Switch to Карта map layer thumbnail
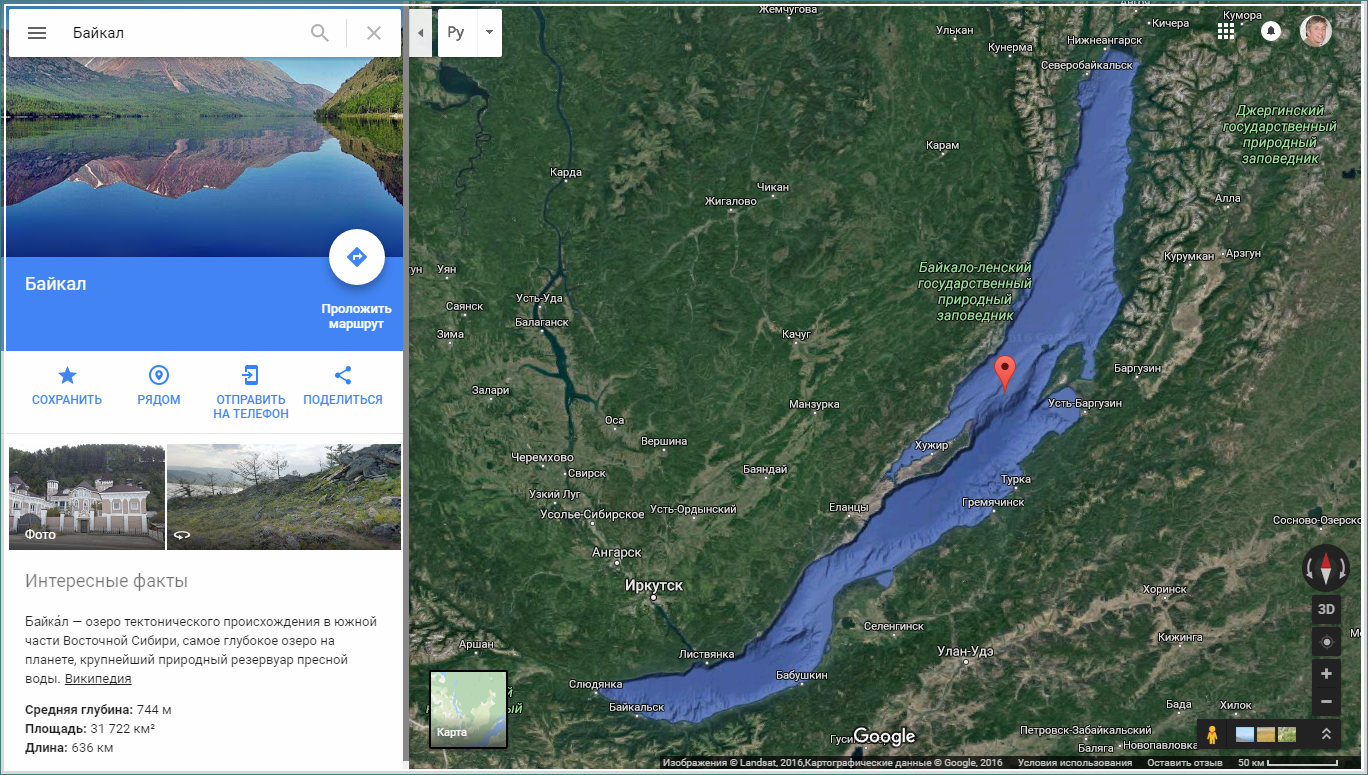The image size is (1368, 775). coord(468,709)
